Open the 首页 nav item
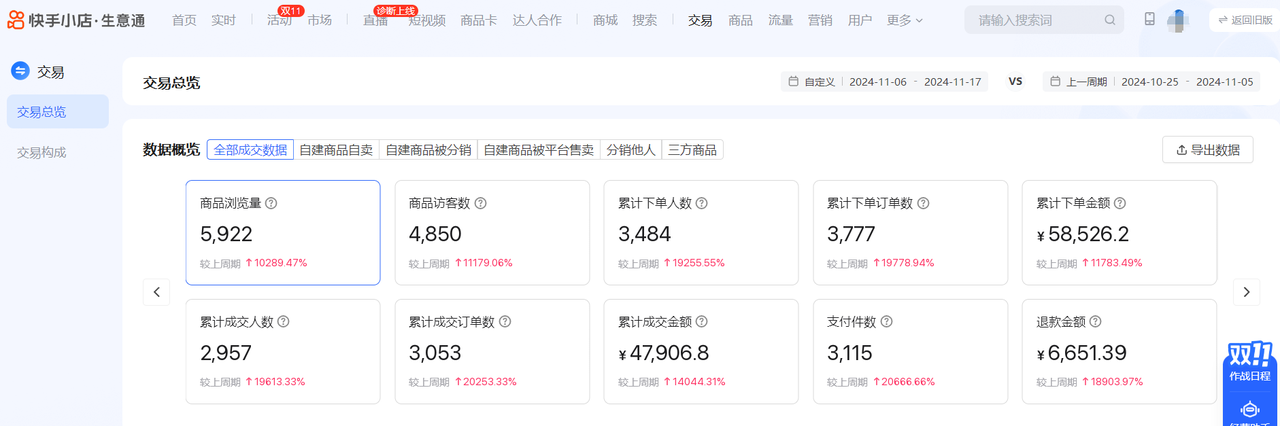Image resolution: width=1280 pixels, height=426 pixels. [184, 20]
